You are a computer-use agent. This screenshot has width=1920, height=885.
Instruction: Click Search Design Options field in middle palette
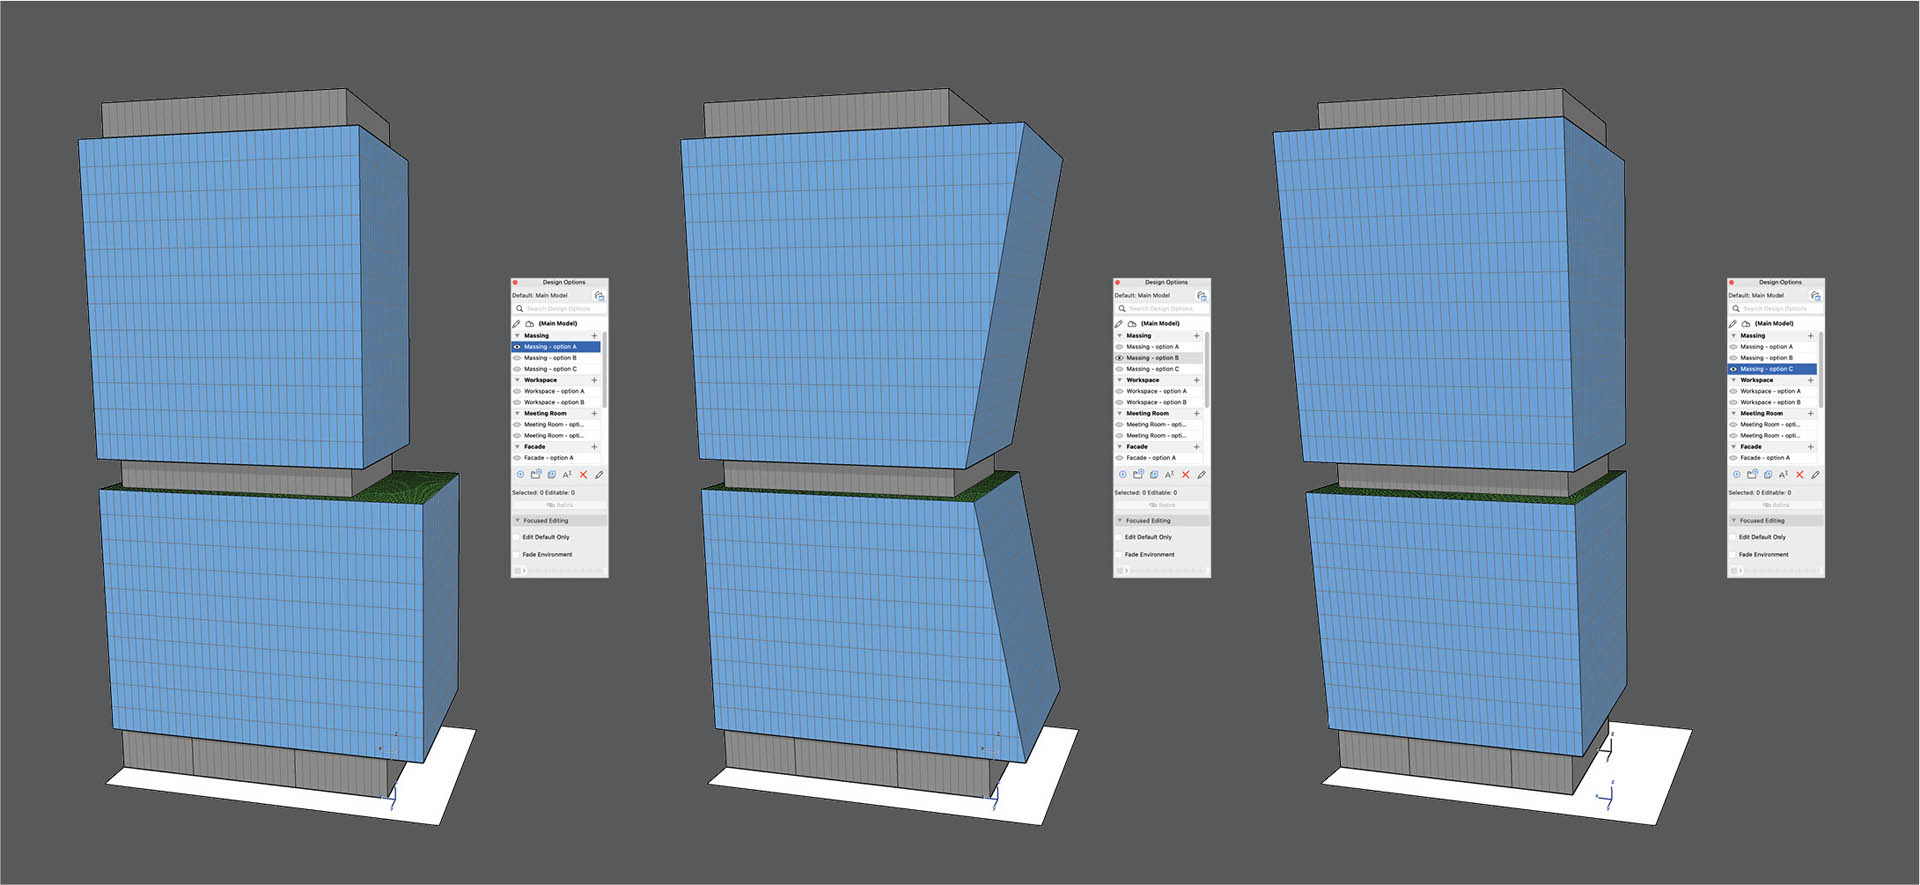click(1161, 308)
